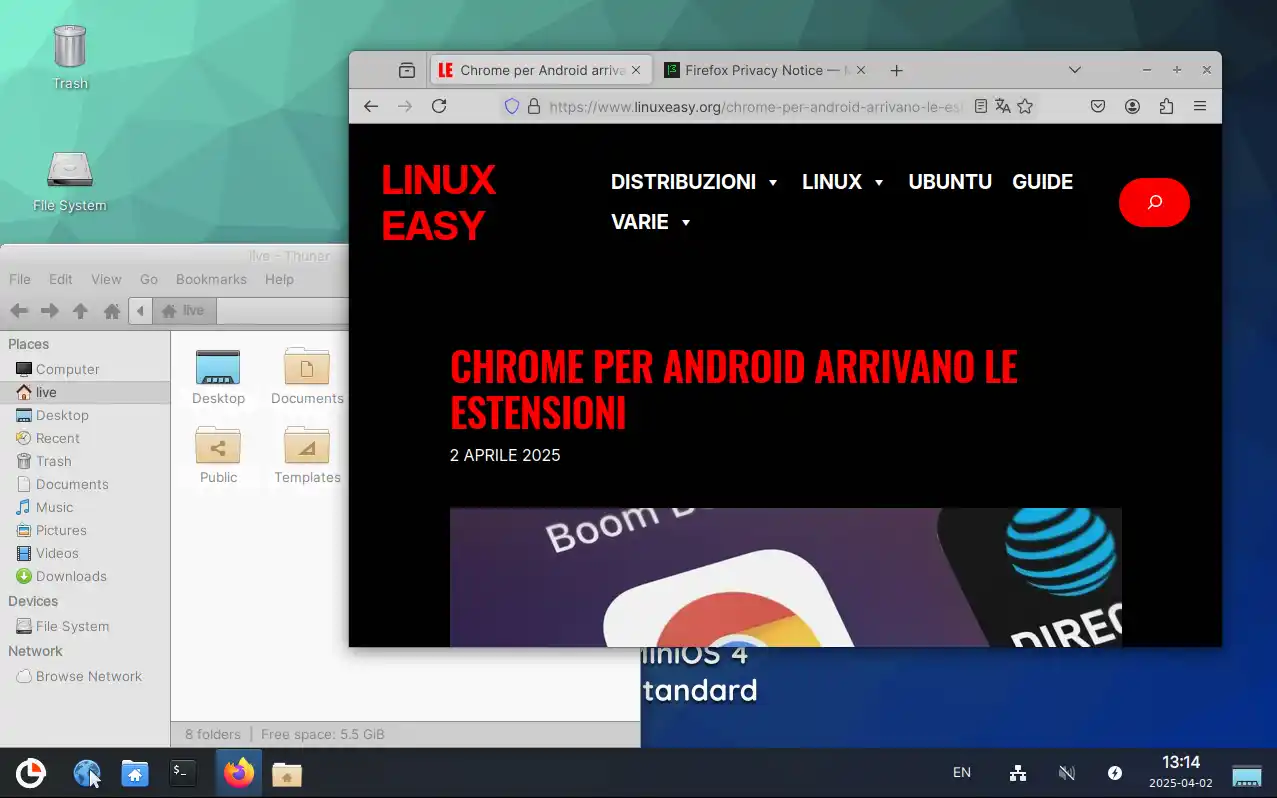
Task: Open Thunar Go menu
Action: pyautogui.click(x=149, y=279)
